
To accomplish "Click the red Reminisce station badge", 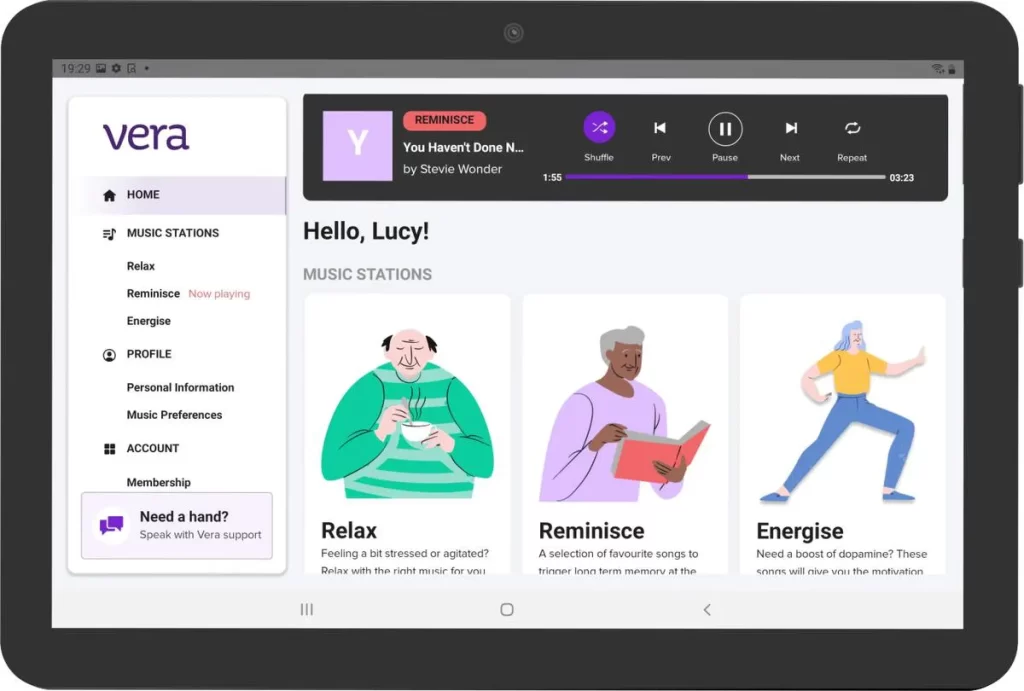I will click(444, 120).
